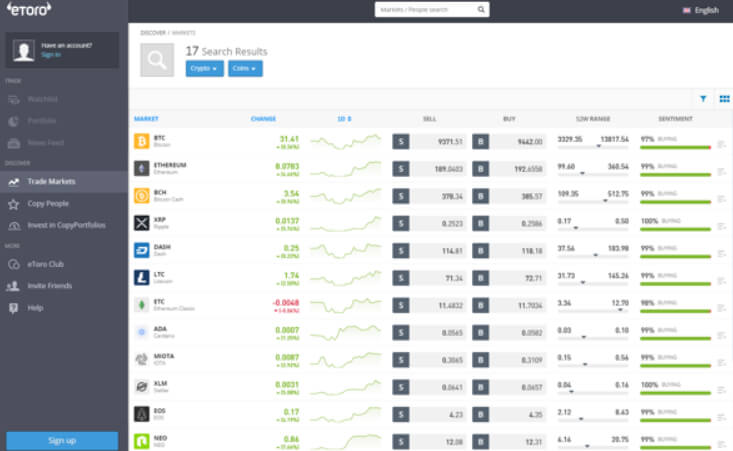Expand the Crypto filter dropdown

(x=204, y=68)
